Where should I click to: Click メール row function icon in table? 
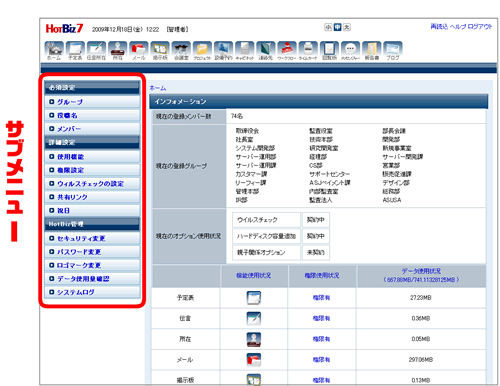254,360
